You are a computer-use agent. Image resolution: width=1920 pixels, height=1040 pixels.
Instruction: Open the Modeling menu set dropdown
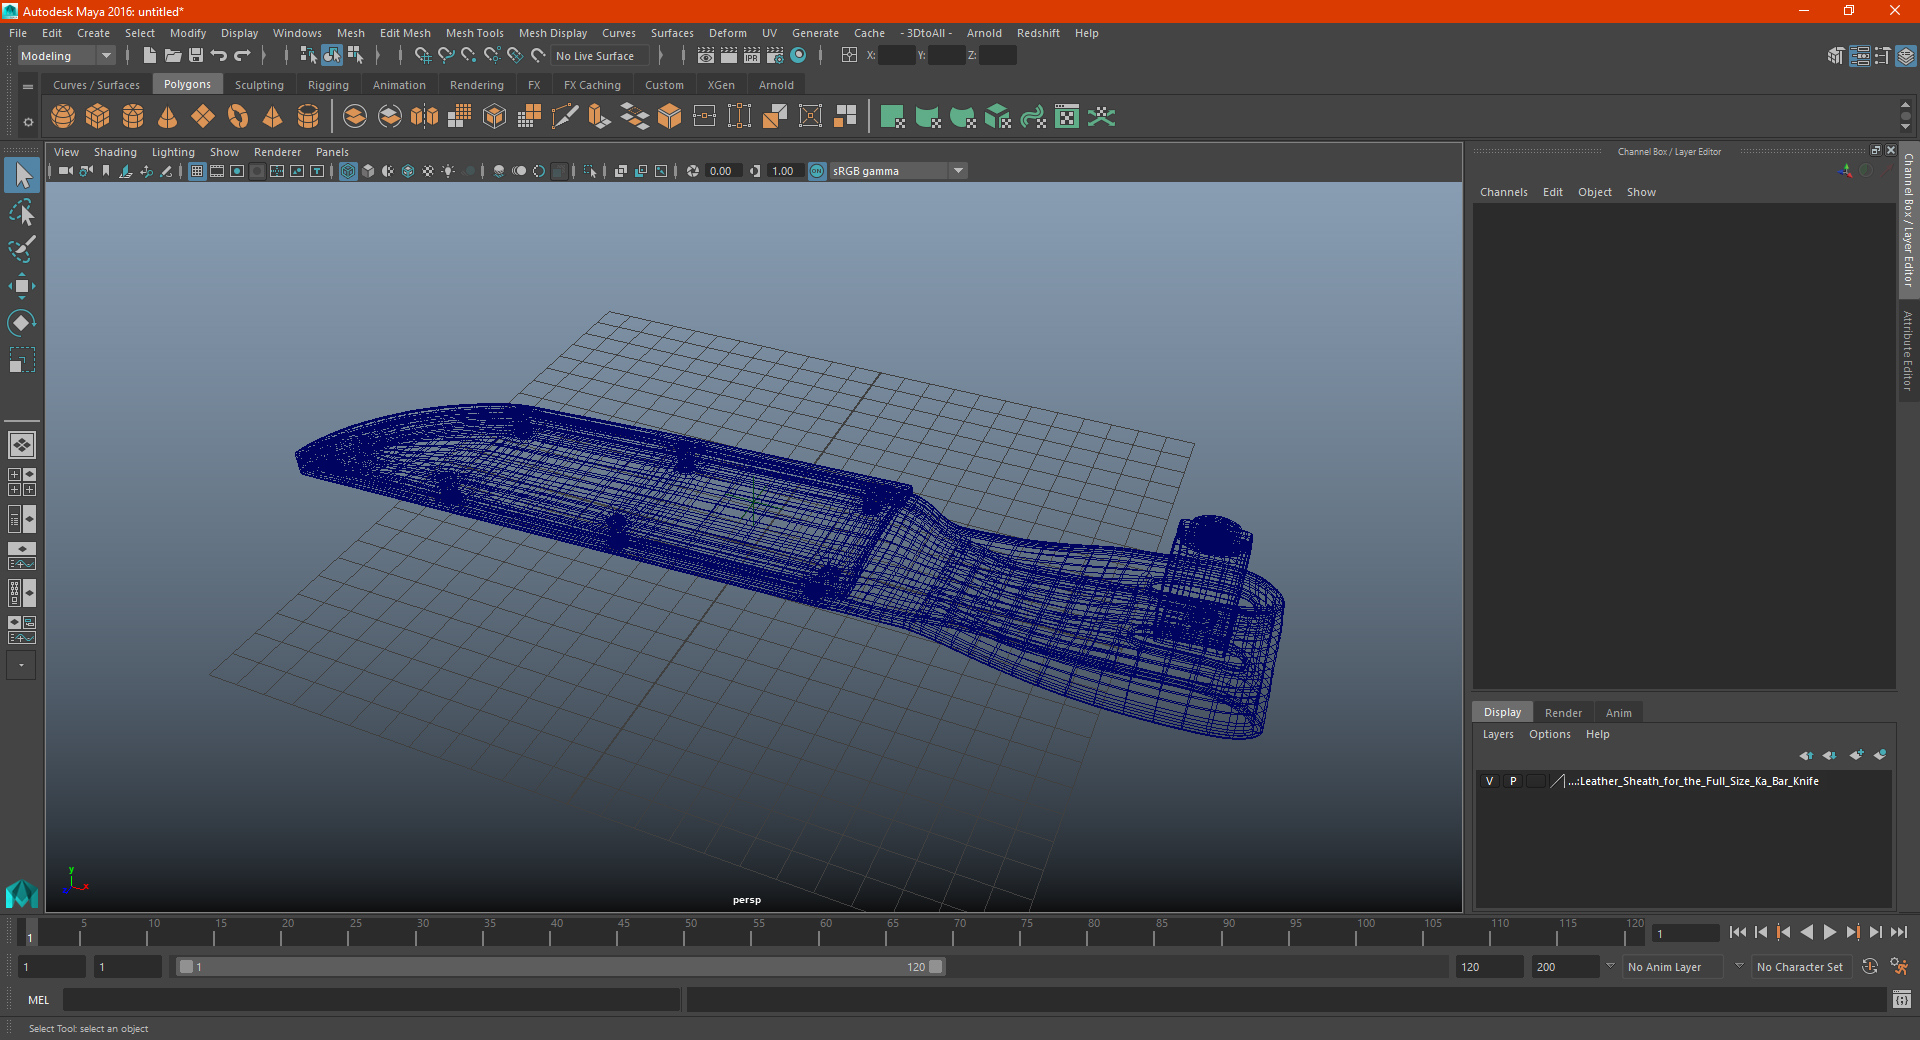(x=67, y=56)
